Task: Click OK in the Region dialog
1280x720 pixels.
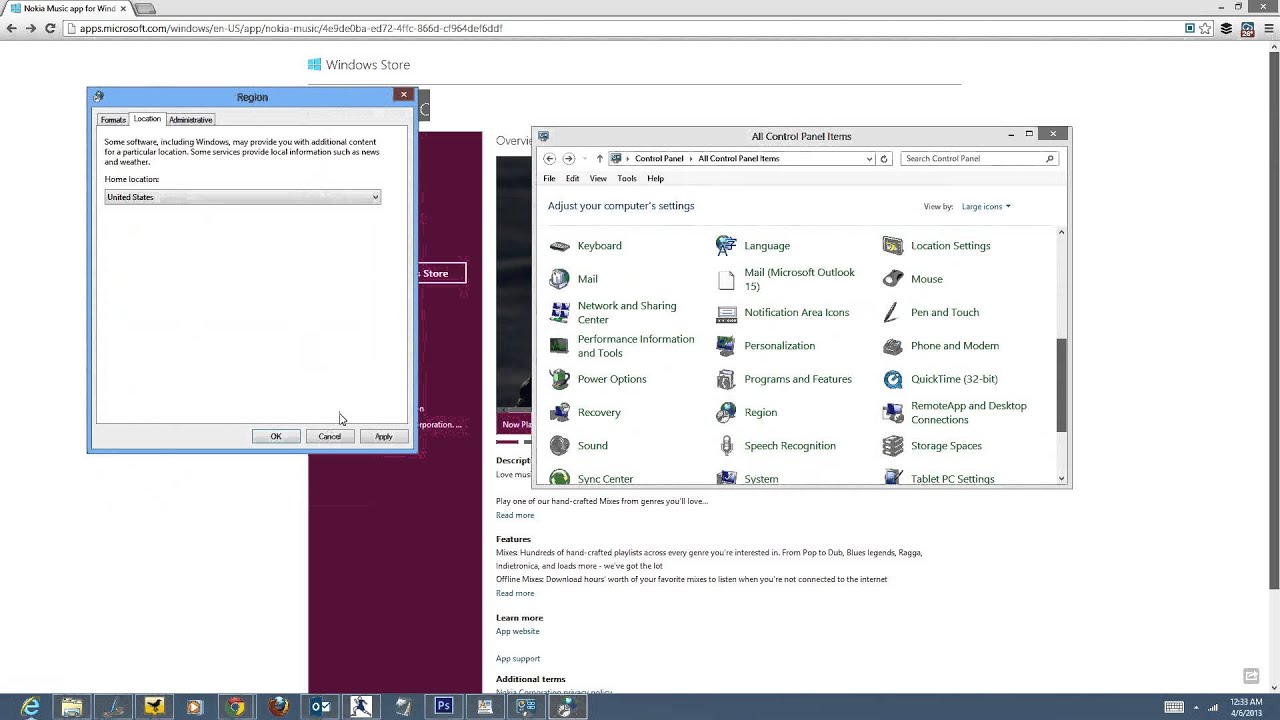Action: coord(276,437)
